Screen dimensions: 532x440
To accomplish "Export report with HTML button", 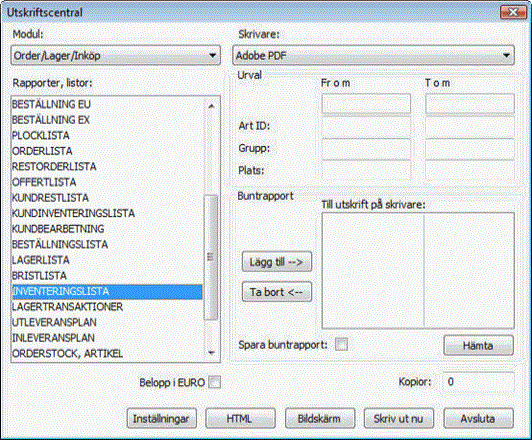I will click(x=241, y=419).
